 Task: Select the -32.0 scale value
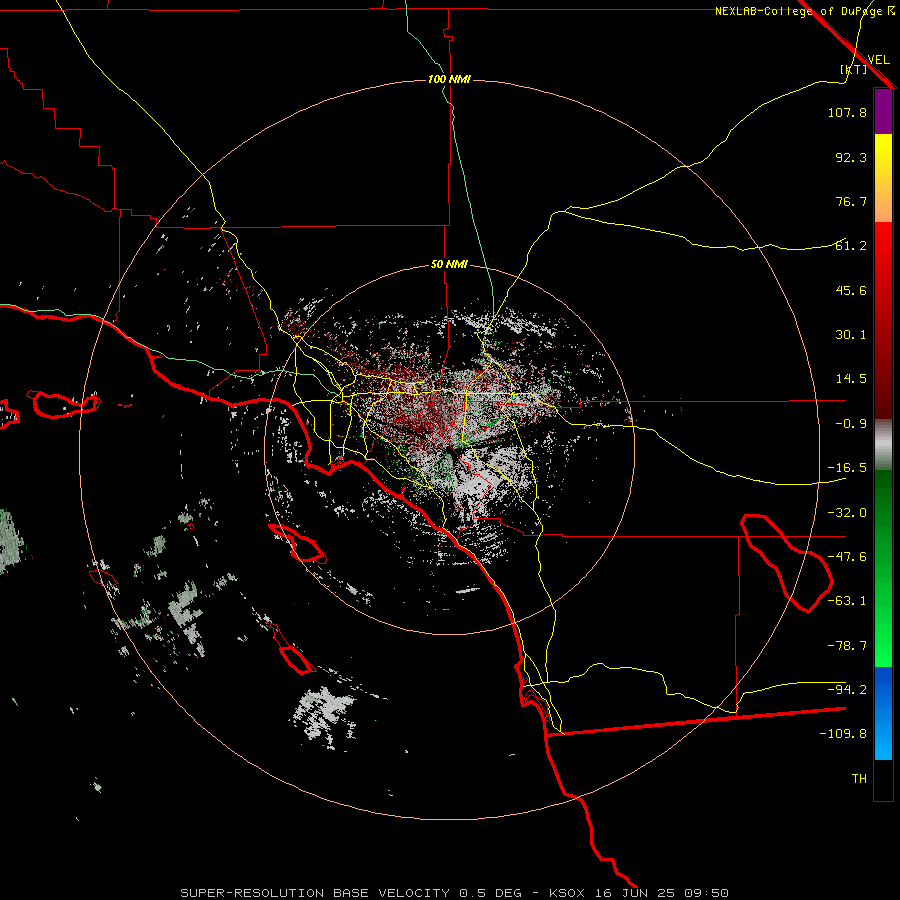pyautogui.click(x=847, y=513)
